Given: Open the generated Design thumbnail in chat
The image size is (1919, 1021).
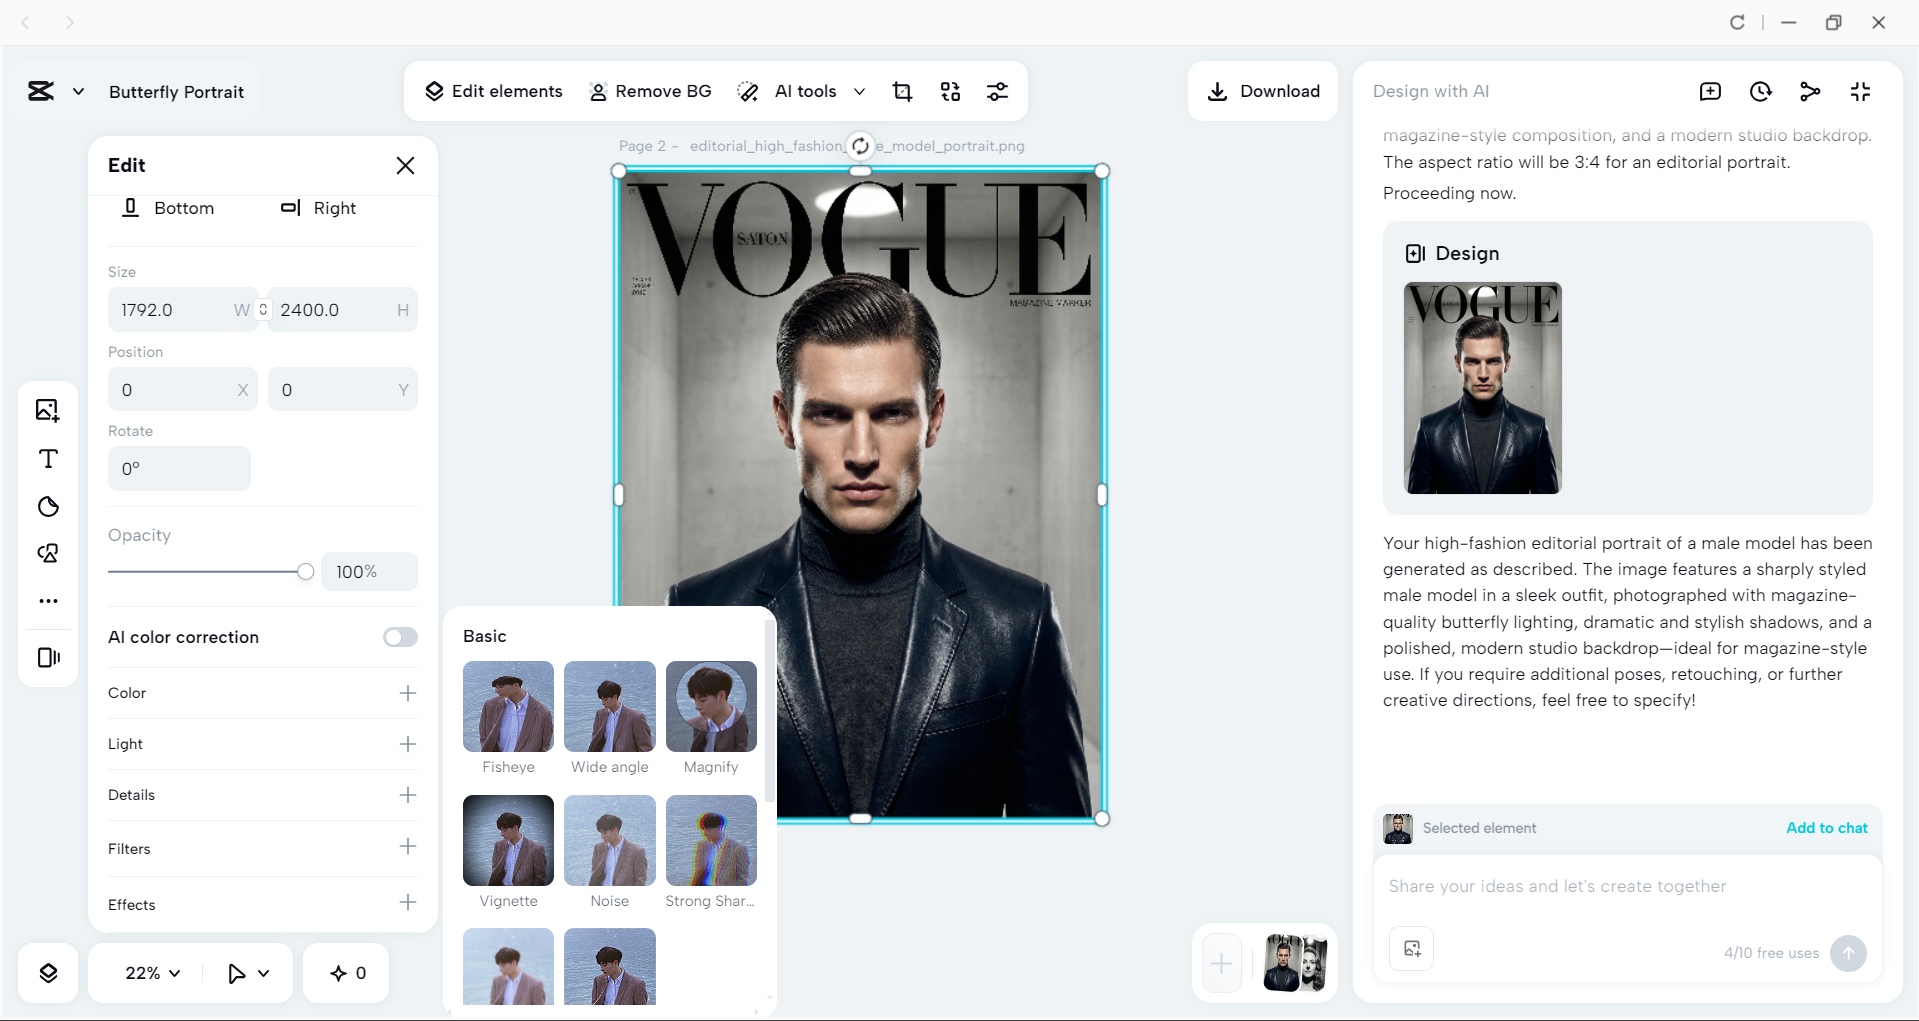Looking at the screenshot, I should click(1483, 388).
